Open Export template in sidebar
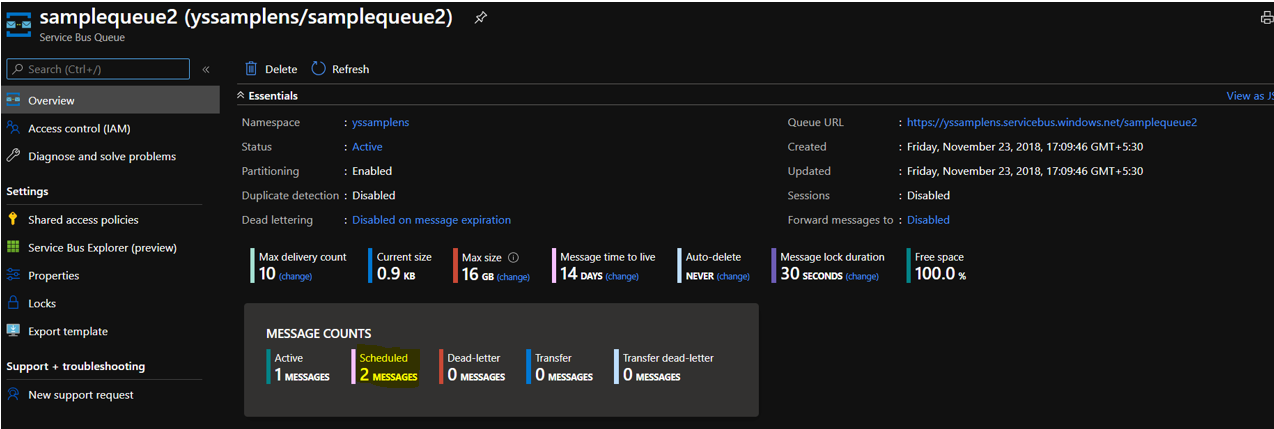 (67, 332)
